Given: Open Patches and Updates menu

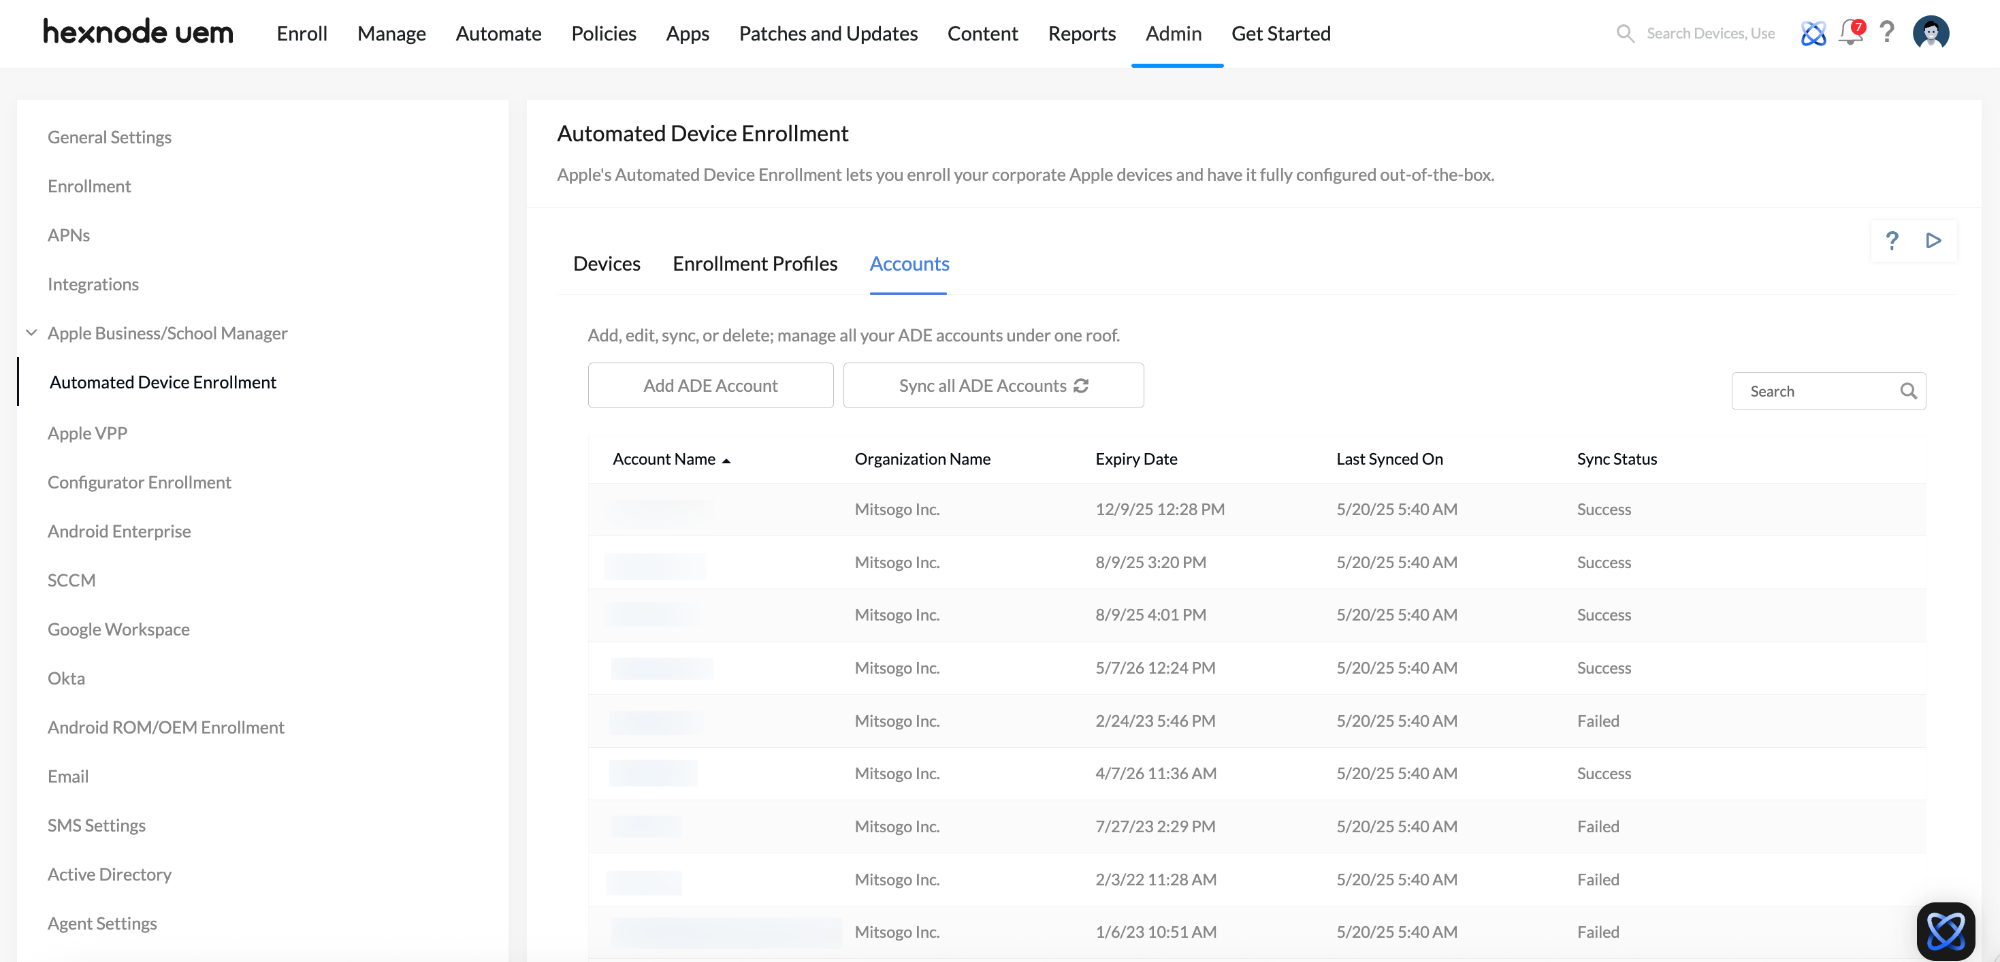Looking at the screenshot, I should [828, 34].
